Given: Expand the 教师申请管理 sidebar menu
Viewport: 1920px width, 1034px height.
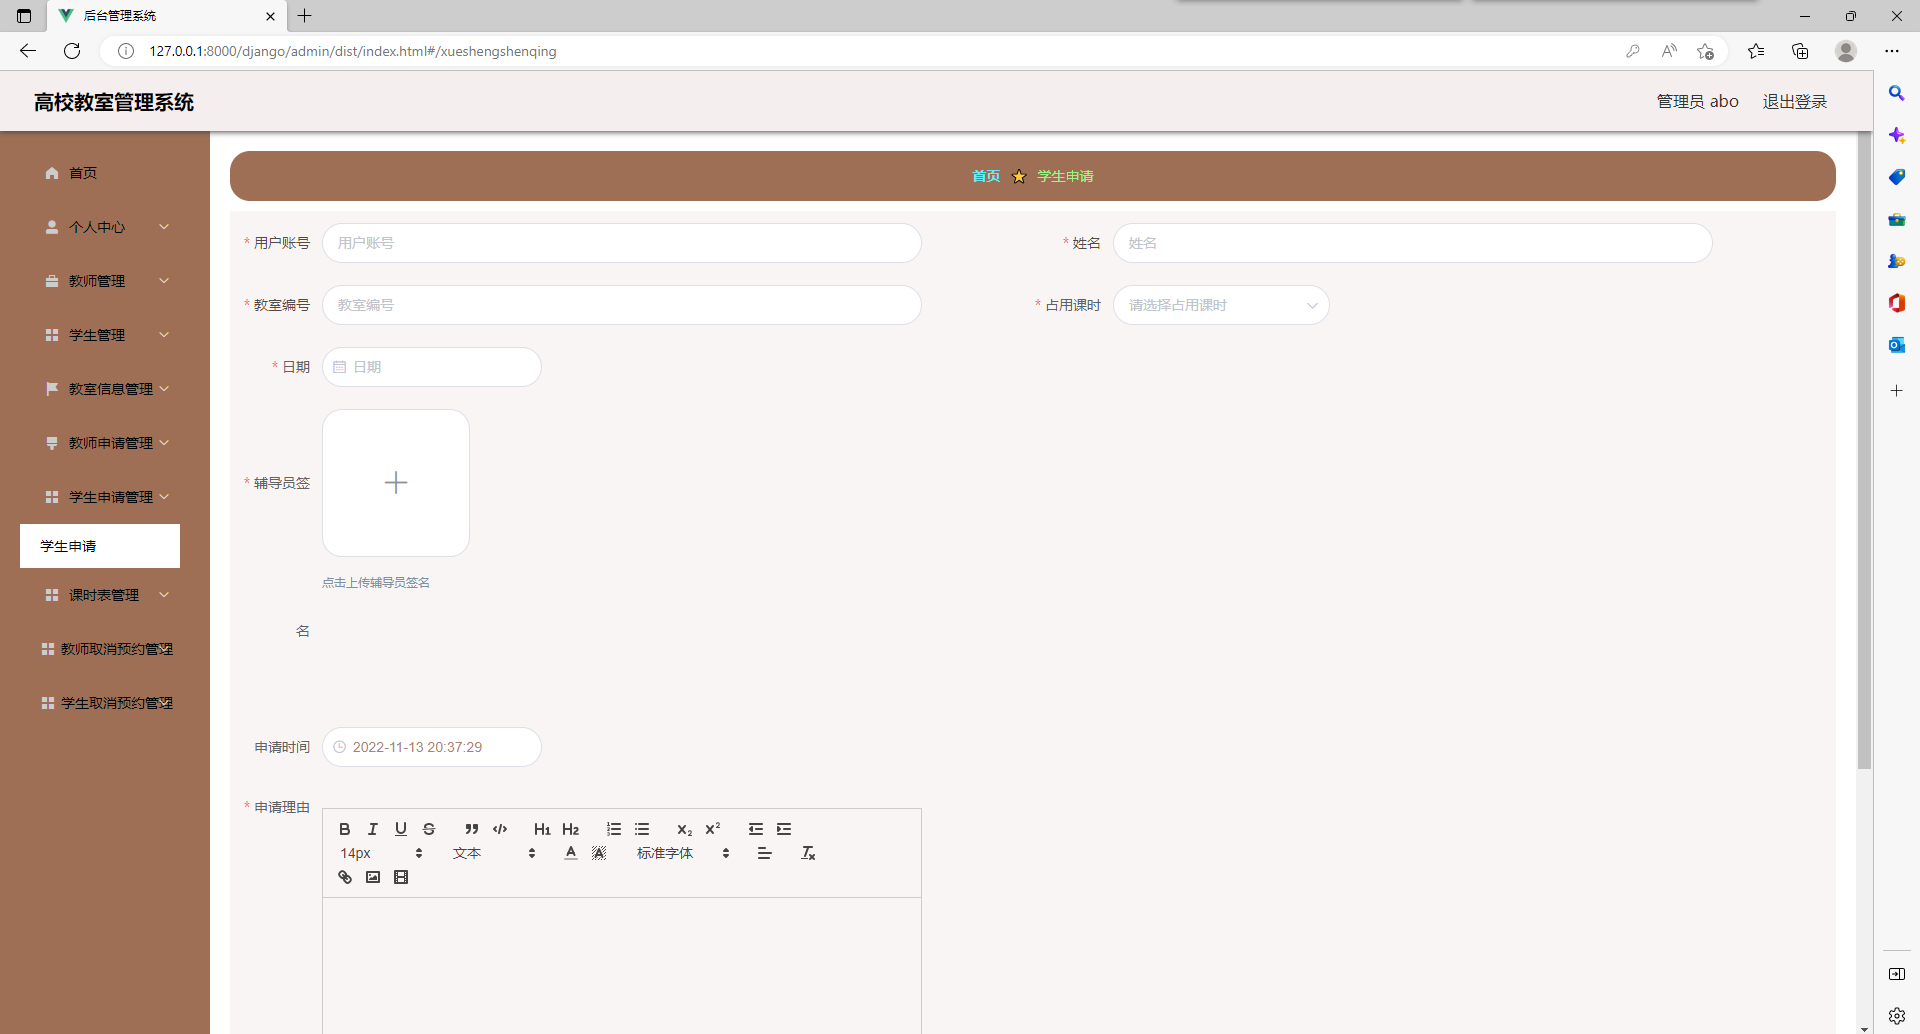Looking at the screenshot, I should (105, 443).
